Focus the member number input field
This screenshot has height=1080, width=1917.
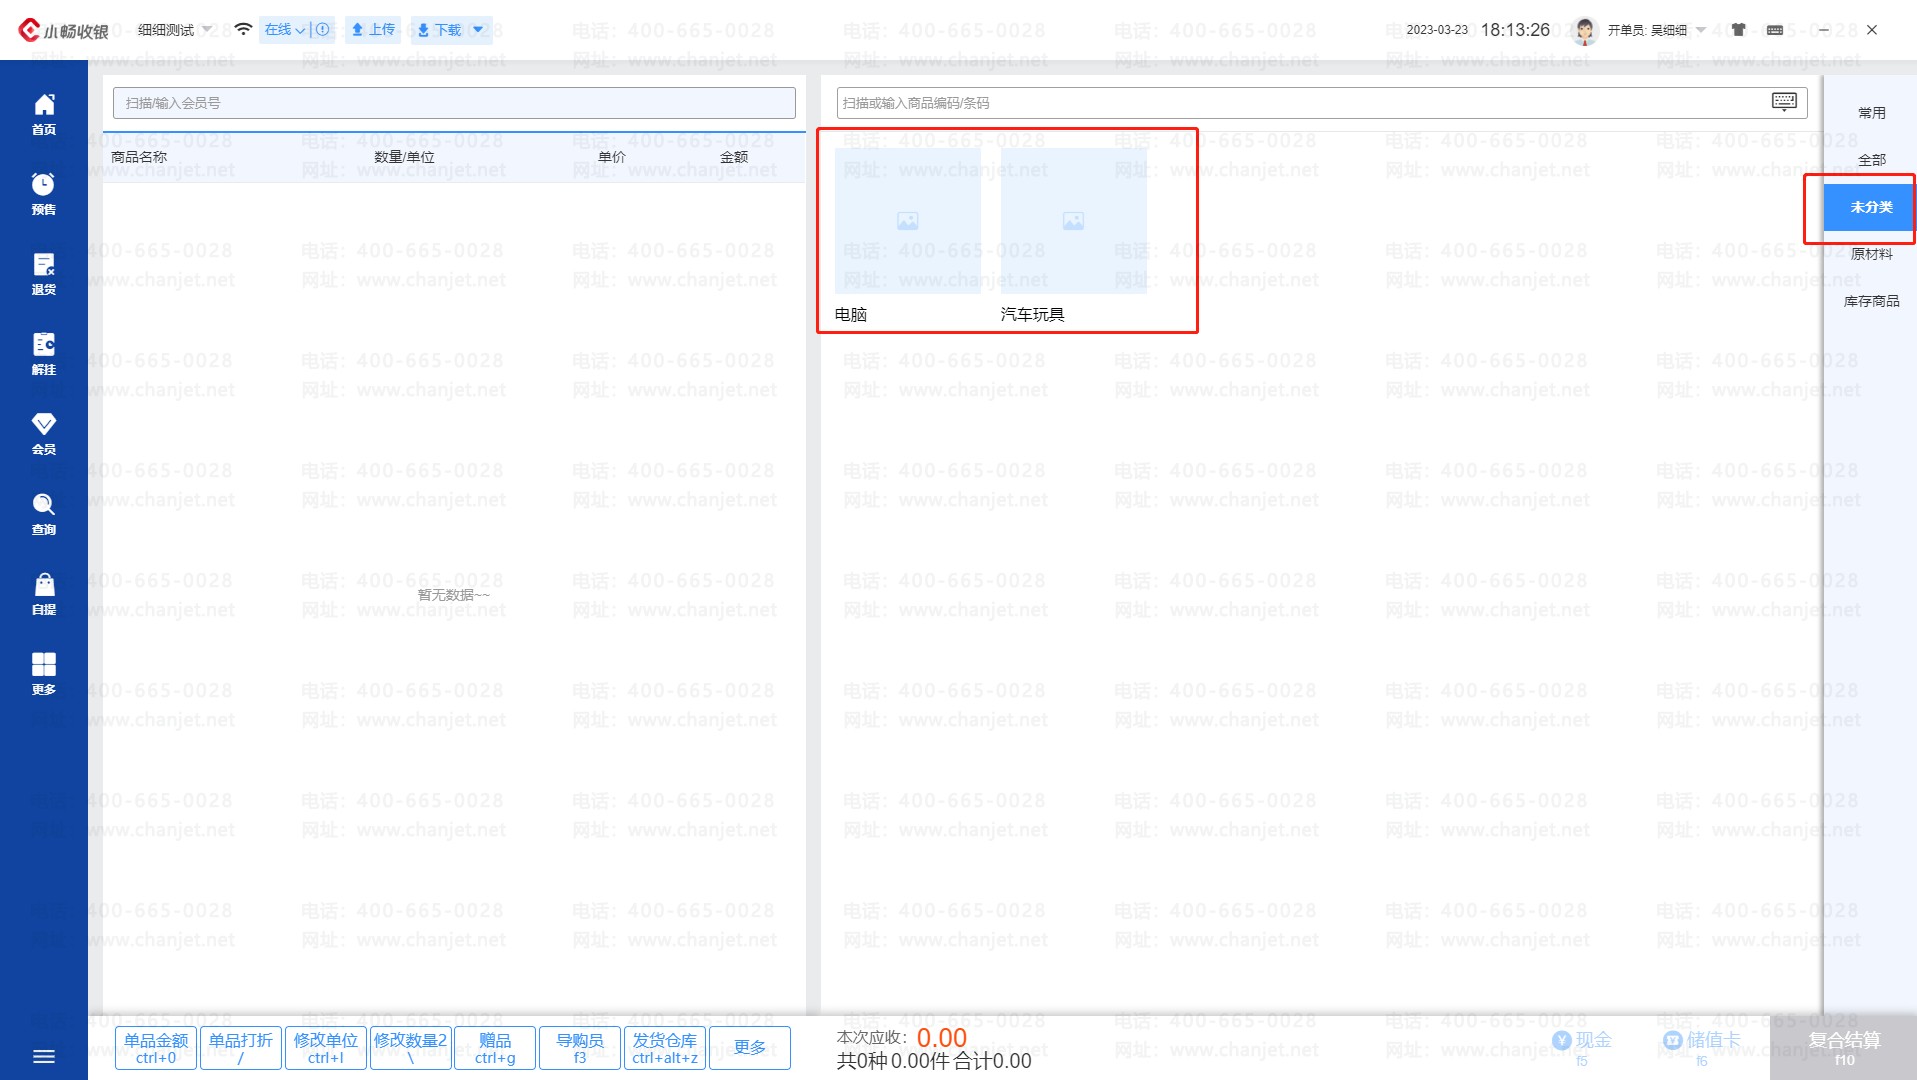pyautogui.click(x=454, y=102)
